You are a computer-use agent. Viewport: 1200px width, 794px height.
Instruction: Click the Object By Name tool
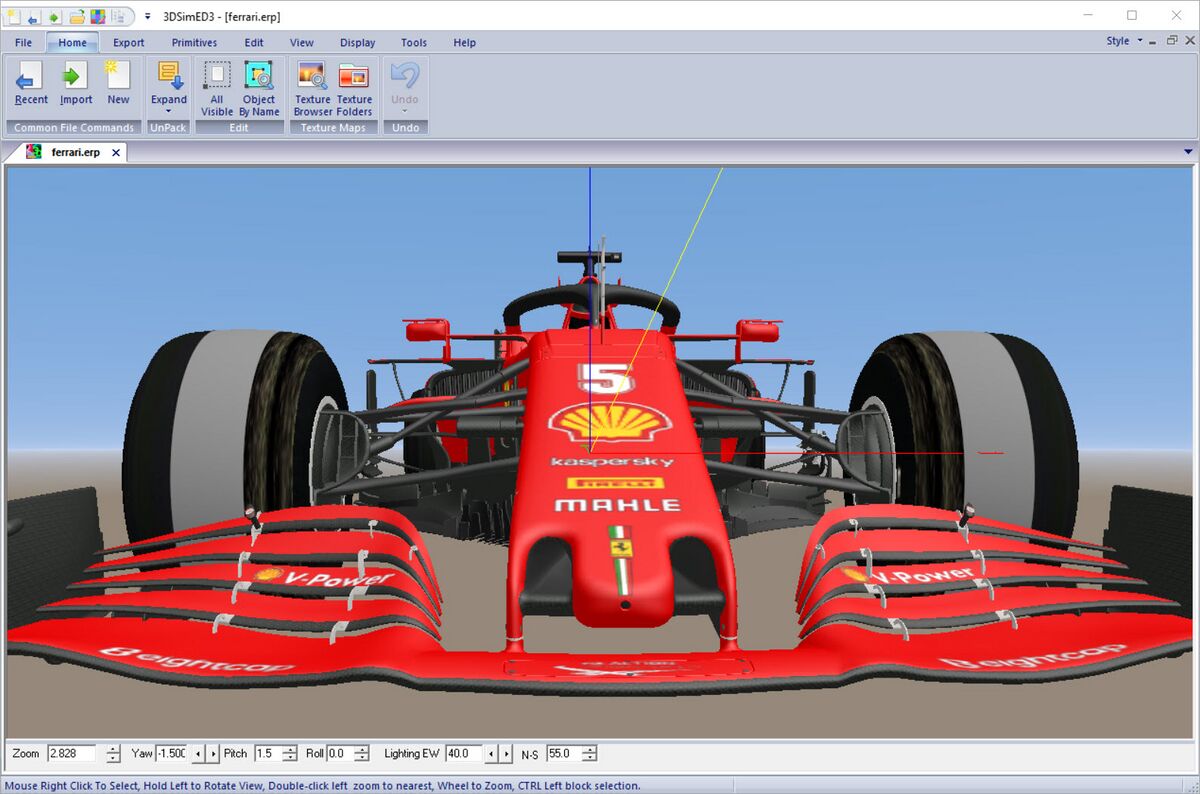259,74
